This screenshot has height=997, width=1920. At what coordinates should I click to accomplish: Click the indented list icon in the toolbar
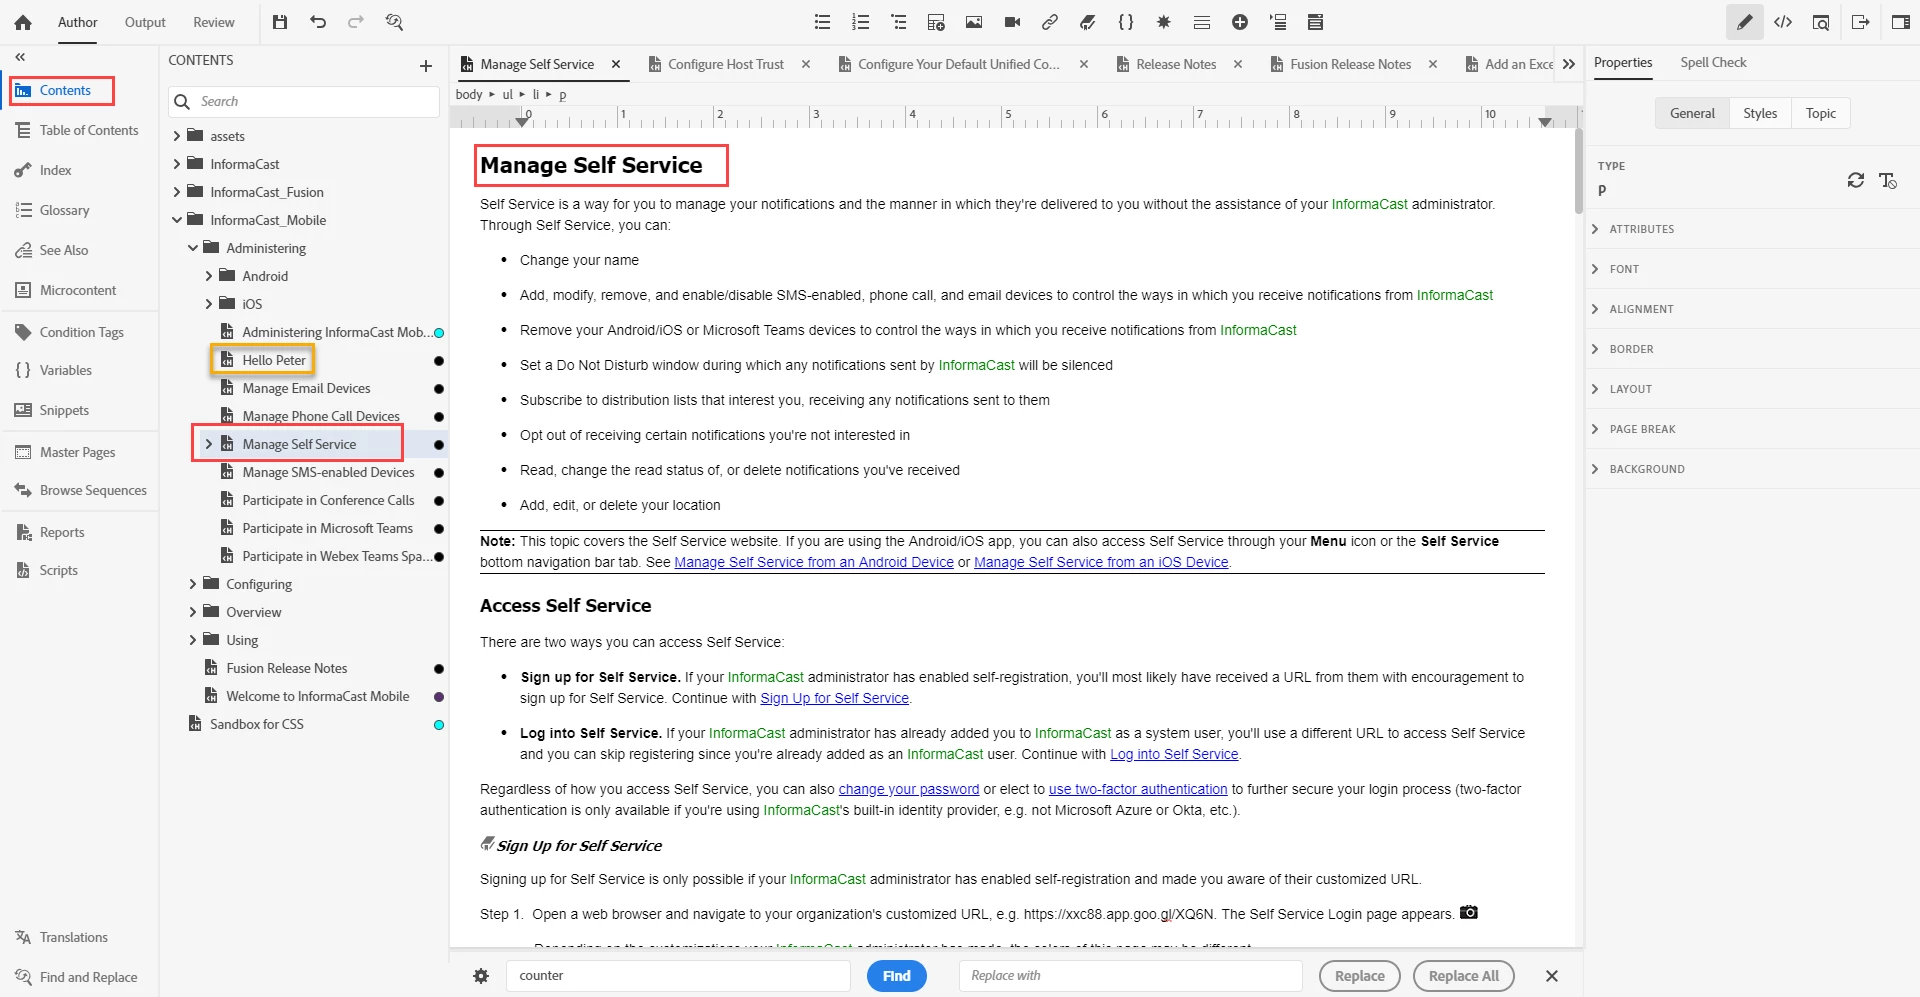[1278, 22]
